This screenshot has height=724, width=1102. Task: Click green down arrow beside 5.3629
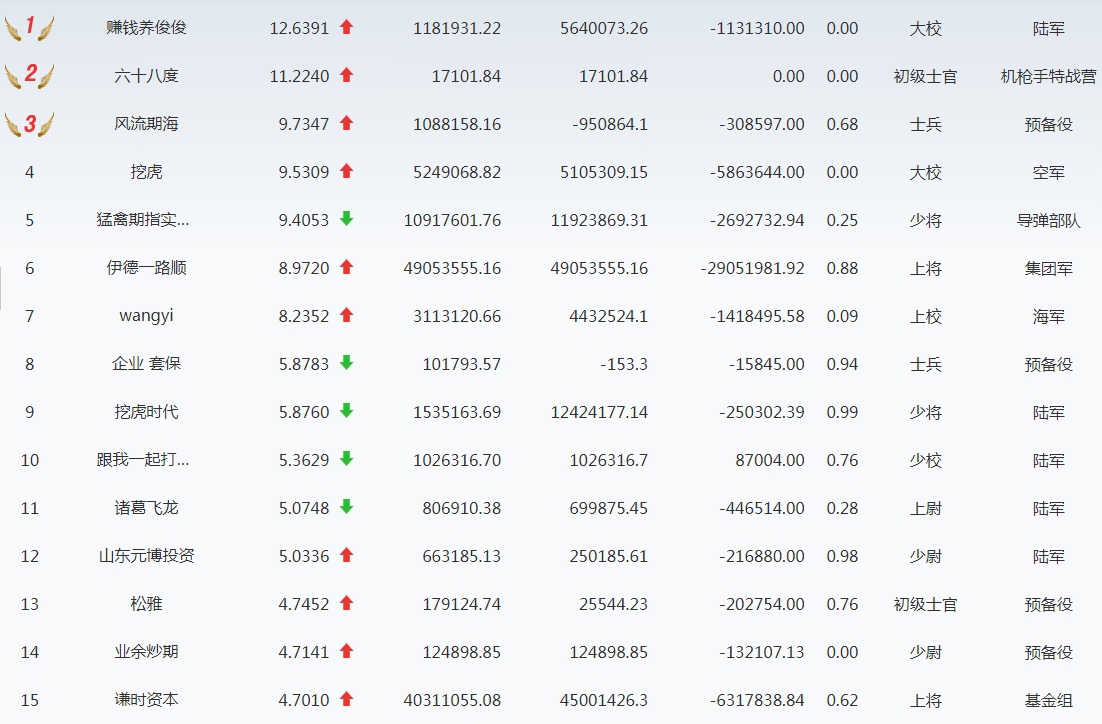(346, 458)
